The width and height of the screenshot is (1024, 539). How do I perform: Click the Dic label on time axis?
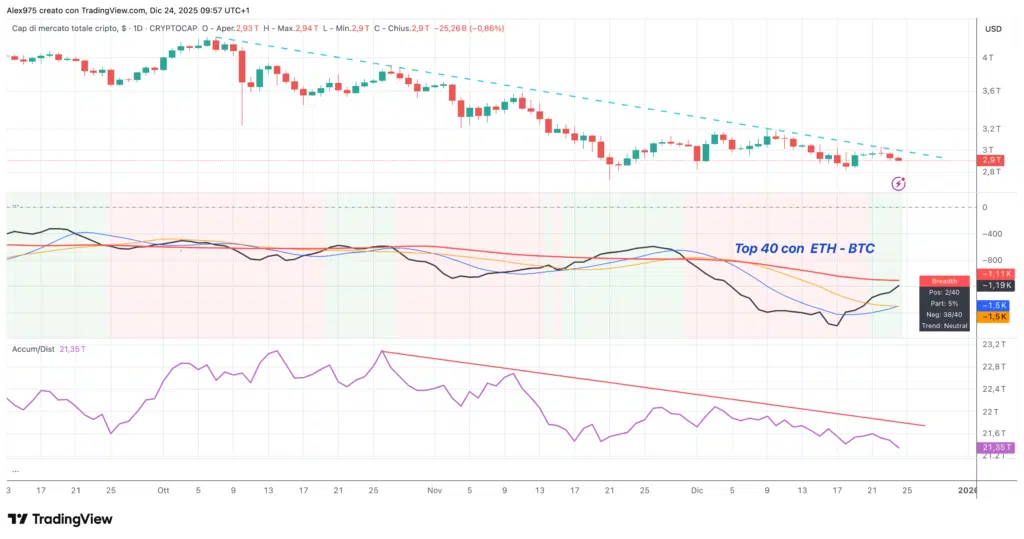click(x=697, y=491)
